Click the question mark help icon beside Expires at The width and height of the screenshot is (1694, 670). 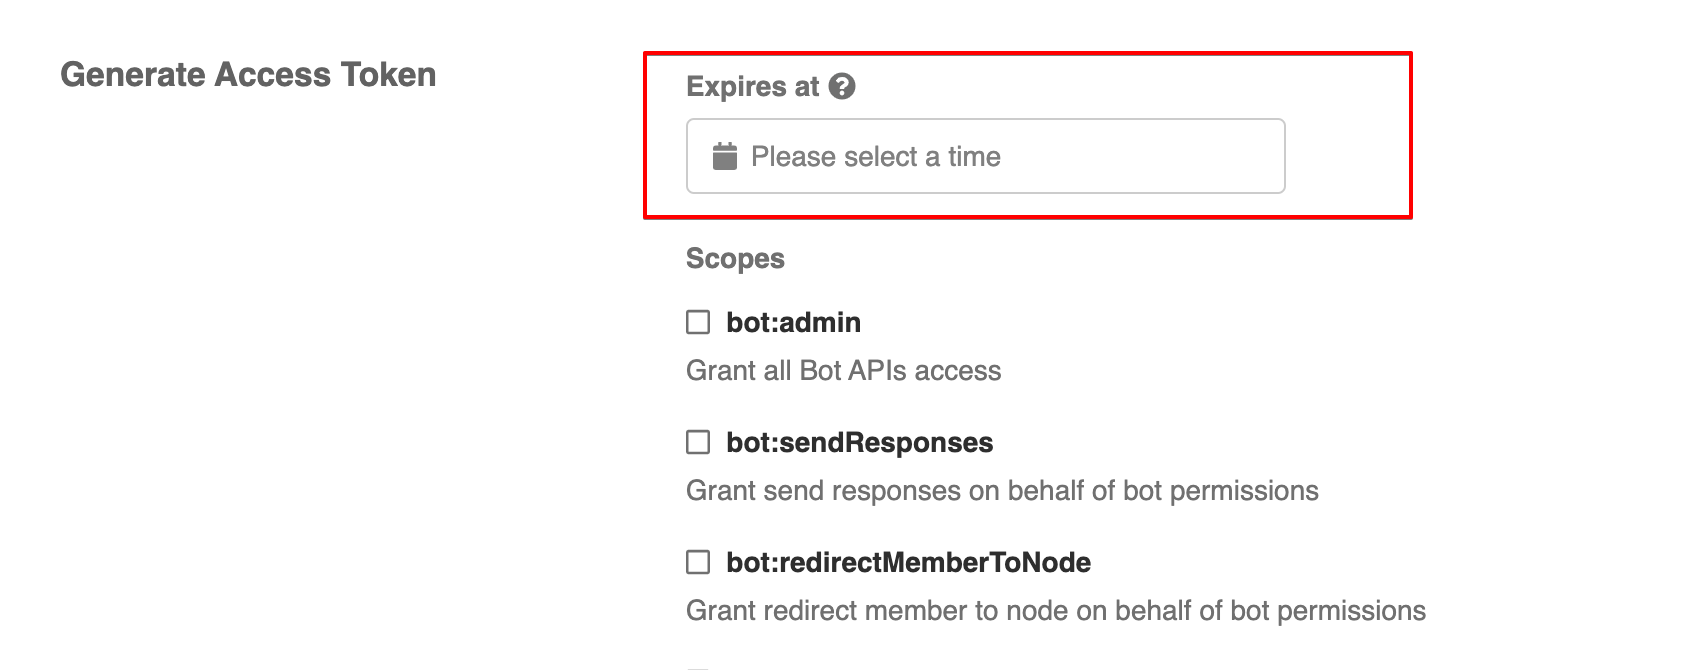coord(843,86)
